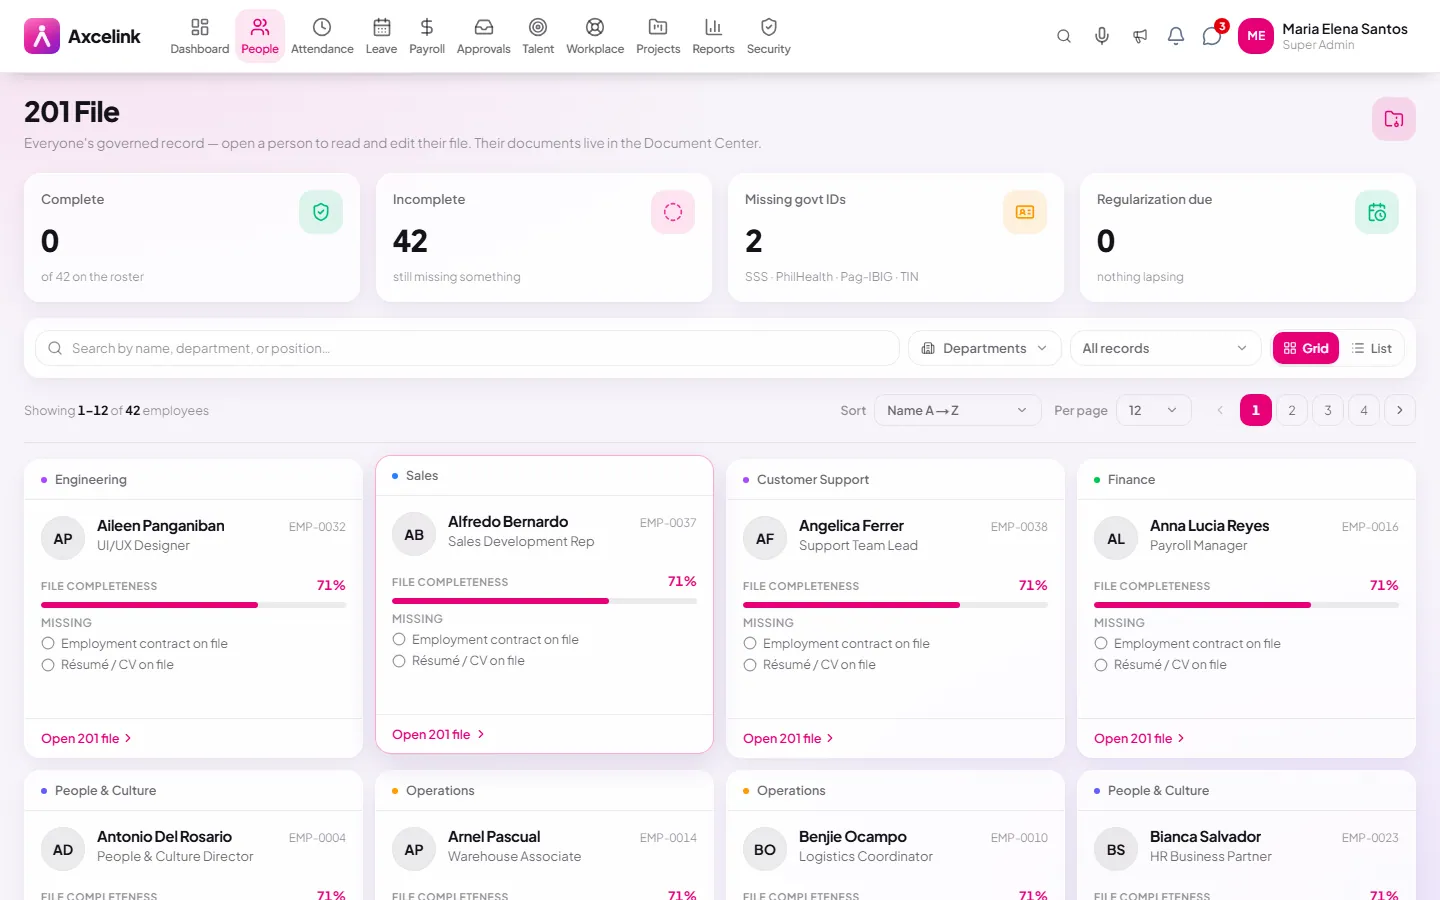The image size is (1440, 900).
Task: Open the Projects nav item
Action: (x=658, y=36)
